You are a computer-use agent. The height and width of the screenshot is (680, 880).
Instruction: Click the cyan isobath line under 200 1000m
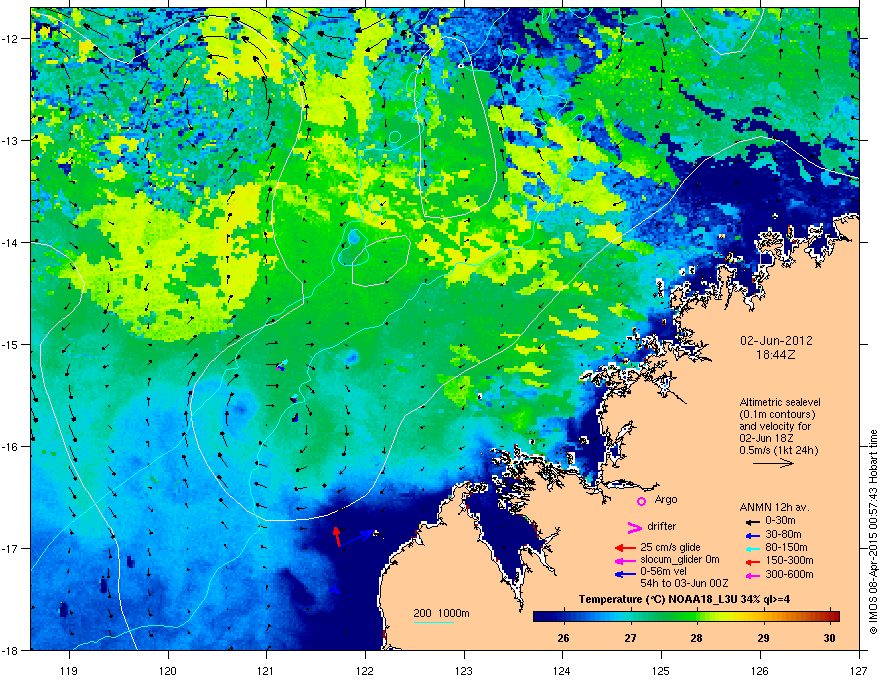433,622
